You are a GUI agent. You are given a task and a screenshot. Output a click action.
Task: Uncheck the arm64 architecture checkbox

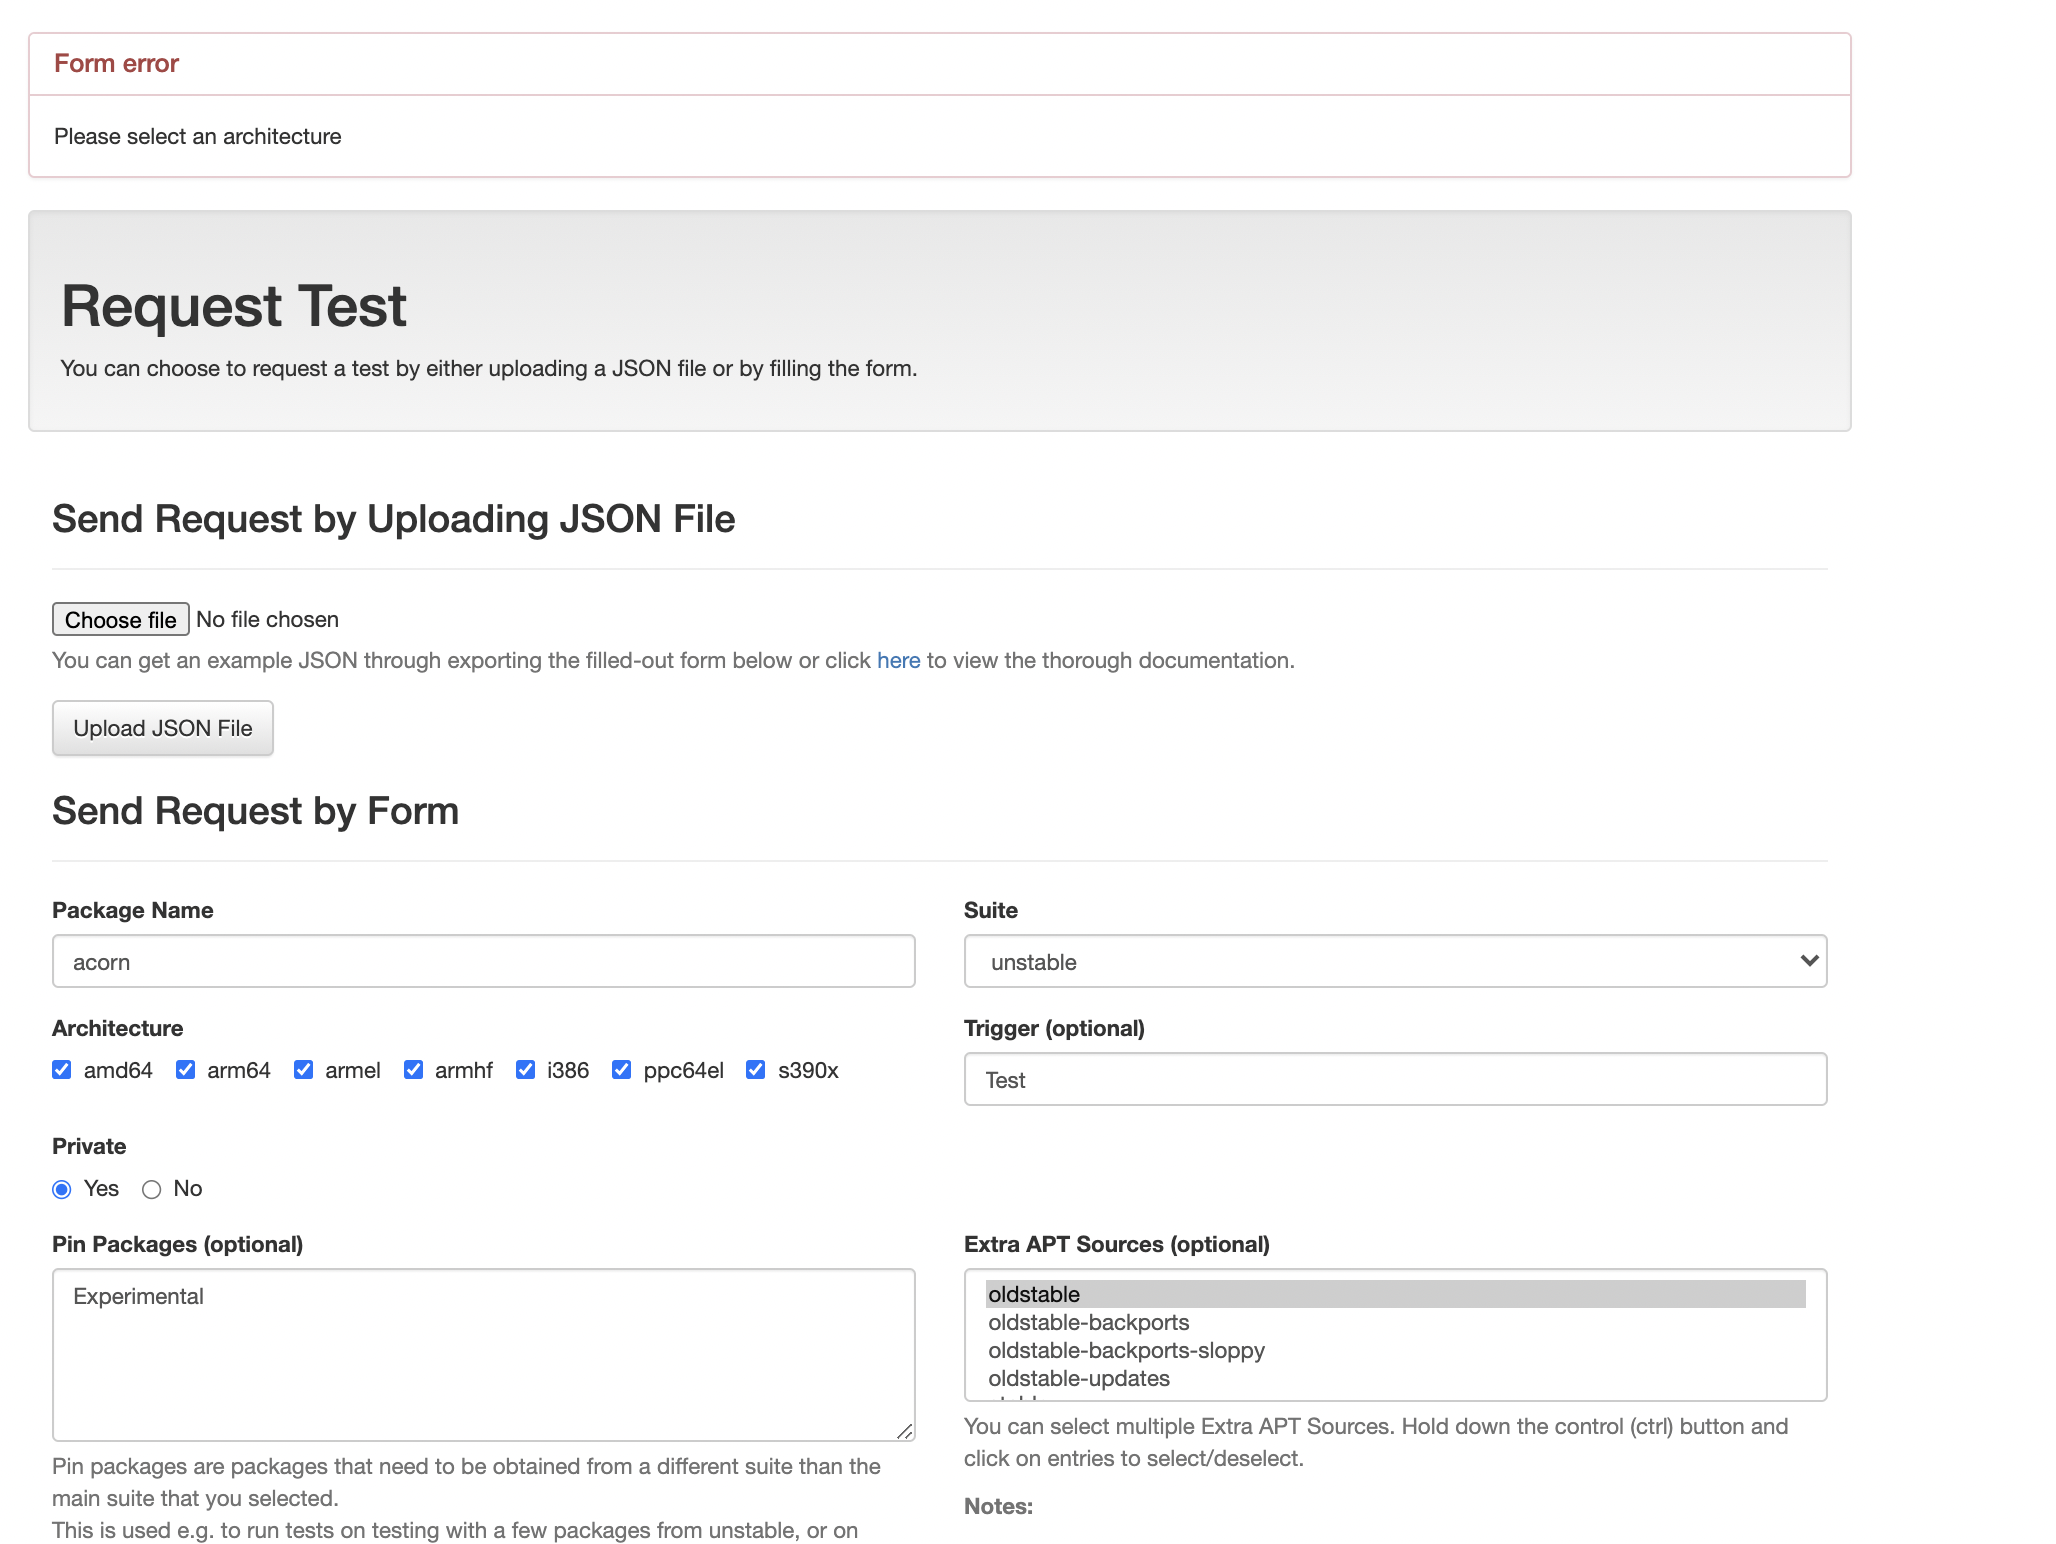(x=185, y=1070)
